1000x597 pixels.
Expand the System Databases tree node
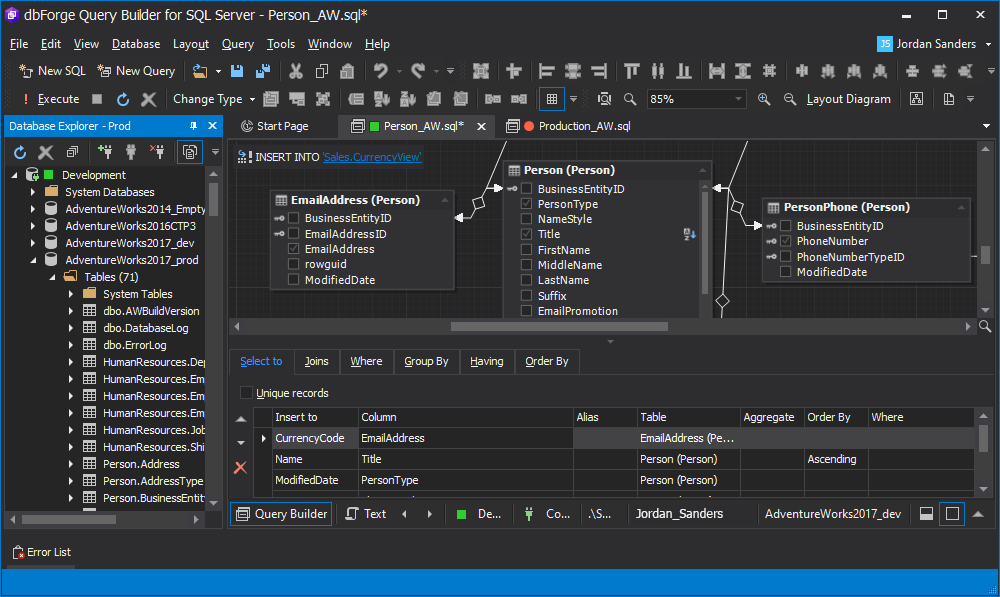click(x=33, y=192)
